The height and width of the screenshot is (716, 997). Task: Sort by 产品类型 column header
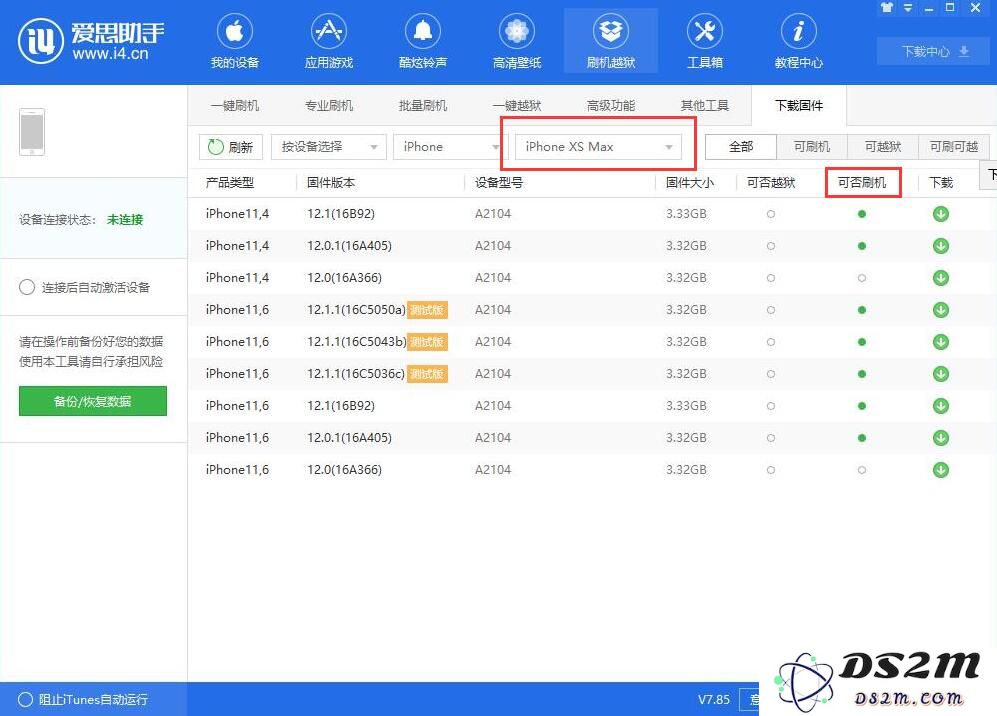coord(230,183)
